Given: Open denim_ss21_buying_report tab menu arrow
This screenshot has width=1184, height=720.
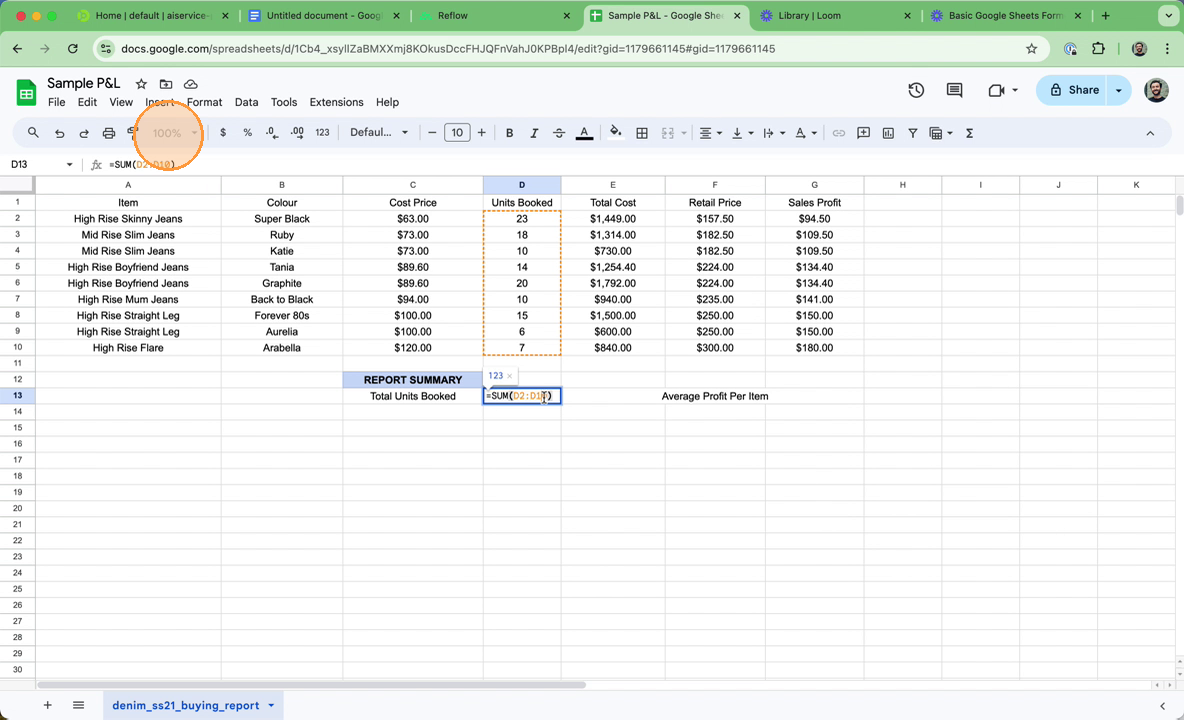Looking at the screenshot, I should click(271, 705).
